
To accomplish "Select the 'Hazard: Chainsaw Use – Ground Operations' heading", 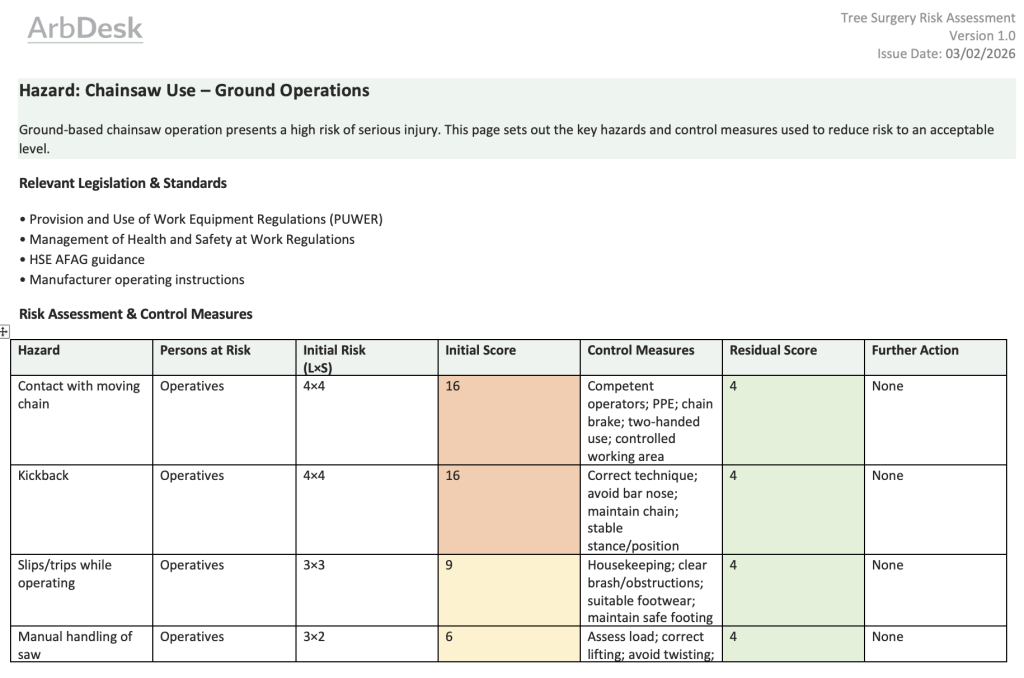I will point(194,91).
